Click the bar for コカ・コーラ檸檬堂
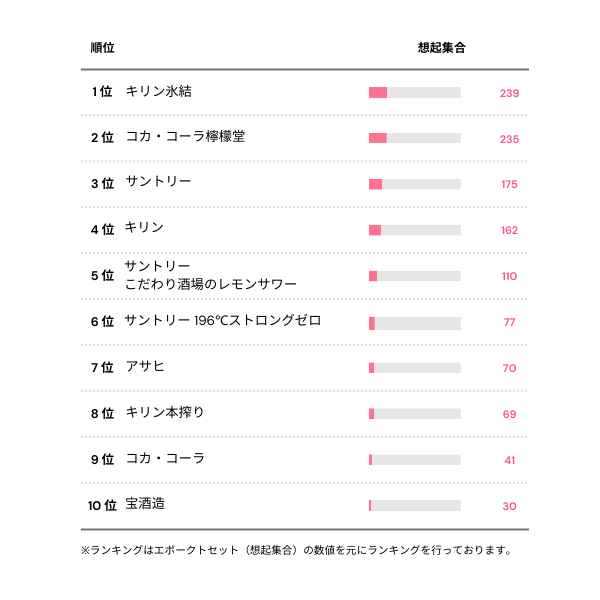The image size is (600, 600). [414, 138]
